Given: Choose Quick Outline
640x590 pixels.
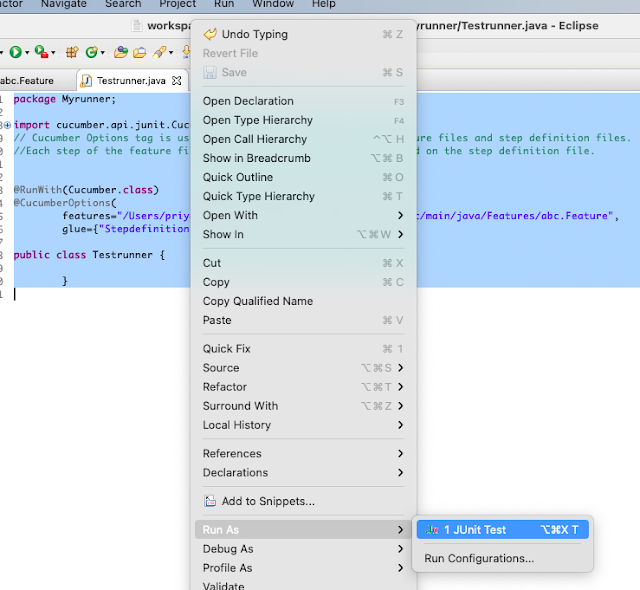Looking at the screenshot, I should (303, 177).
